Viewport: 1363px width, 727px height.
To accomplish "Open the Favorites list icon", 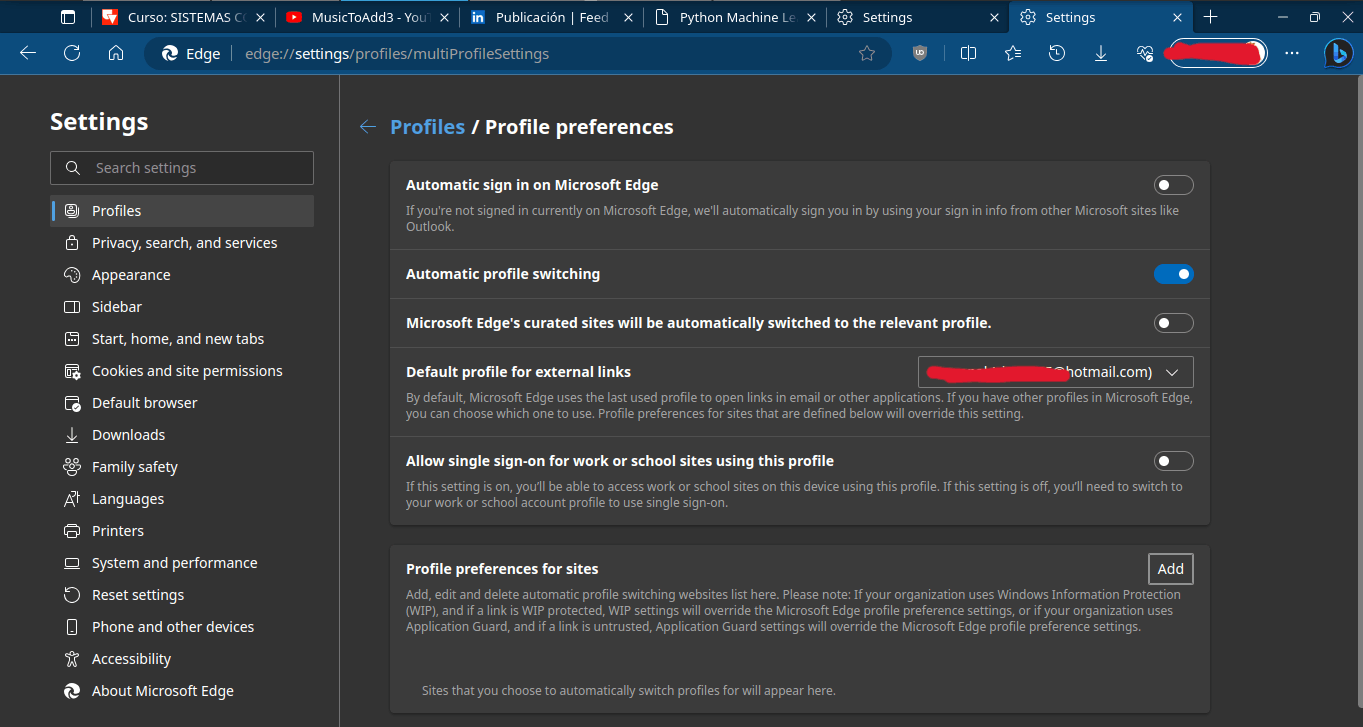I will [1013, 54].
